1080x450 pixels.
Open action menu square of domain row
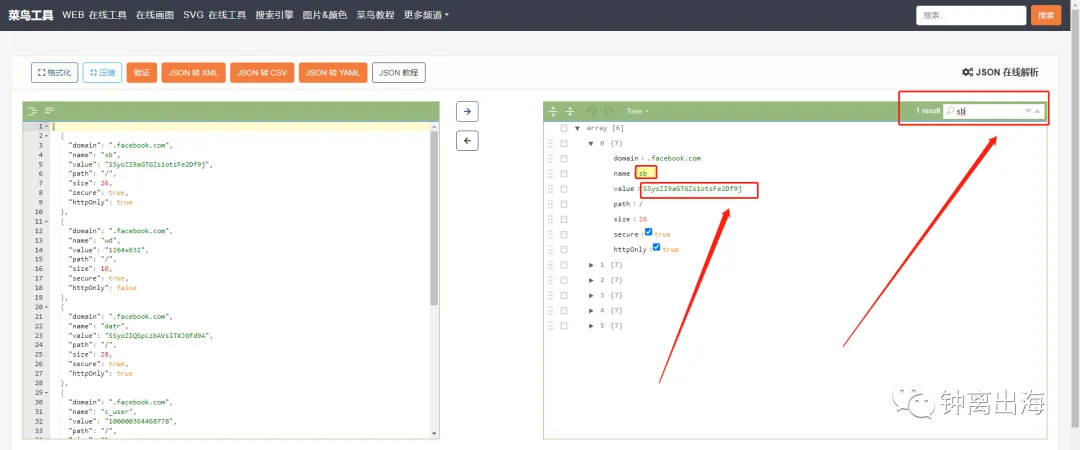564,158
